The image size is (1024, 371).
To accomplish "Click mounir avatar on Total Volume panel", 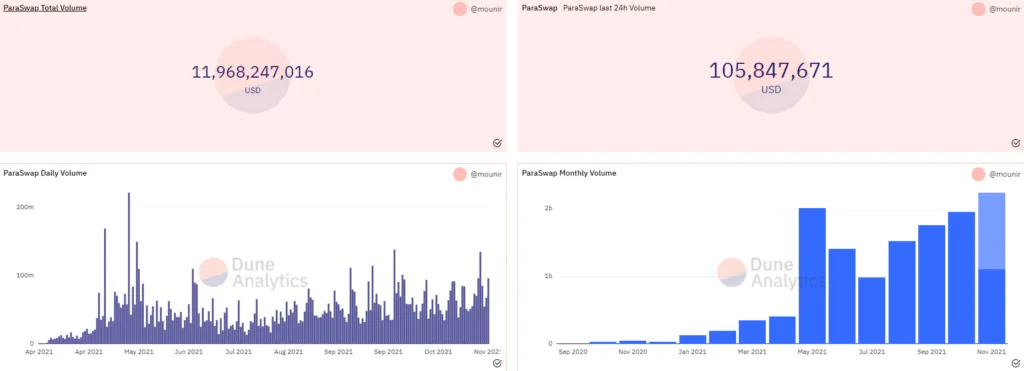I will pyautogui.click(x=460, y=9).
